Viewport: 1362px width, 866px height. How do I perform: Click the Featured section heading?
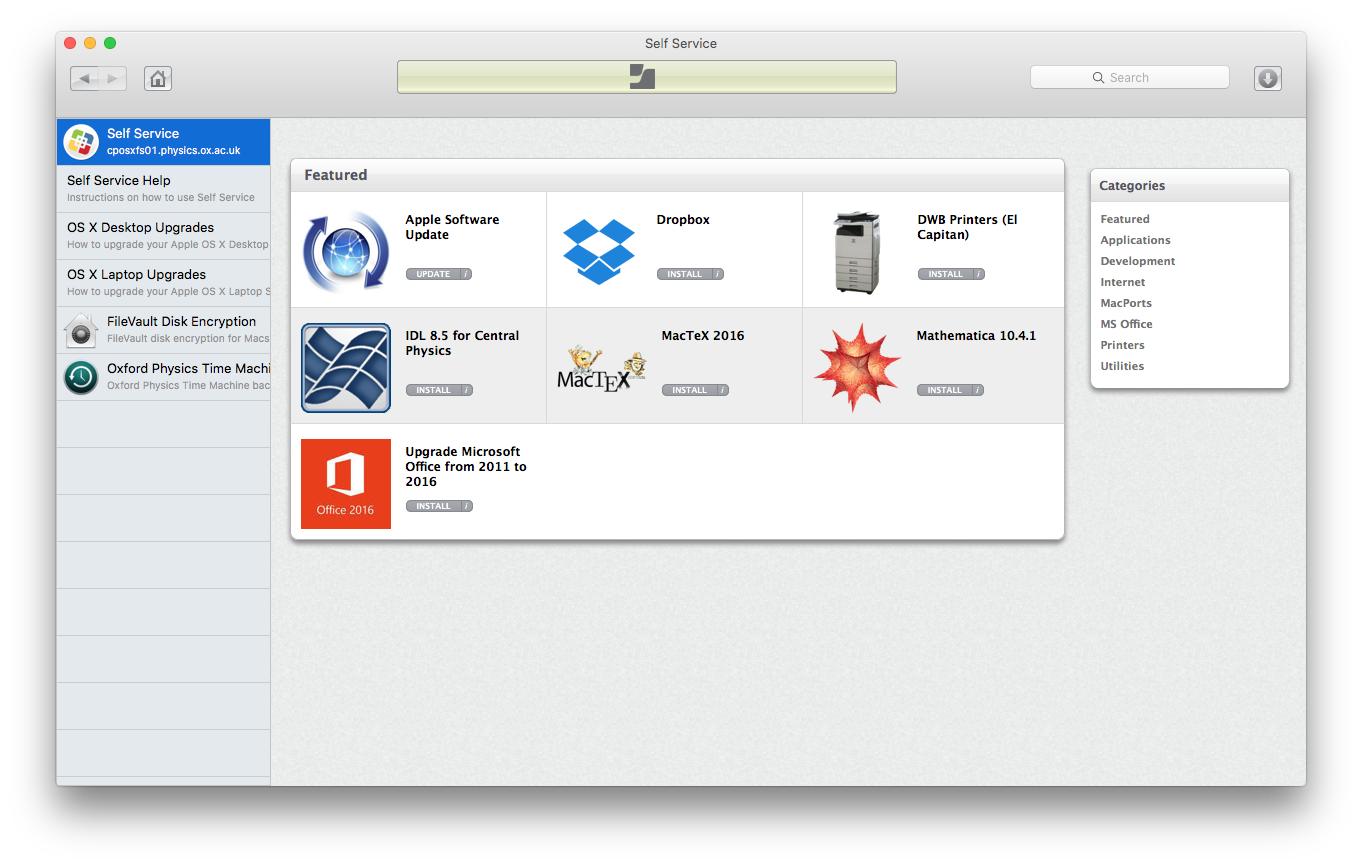click(336, 175)
